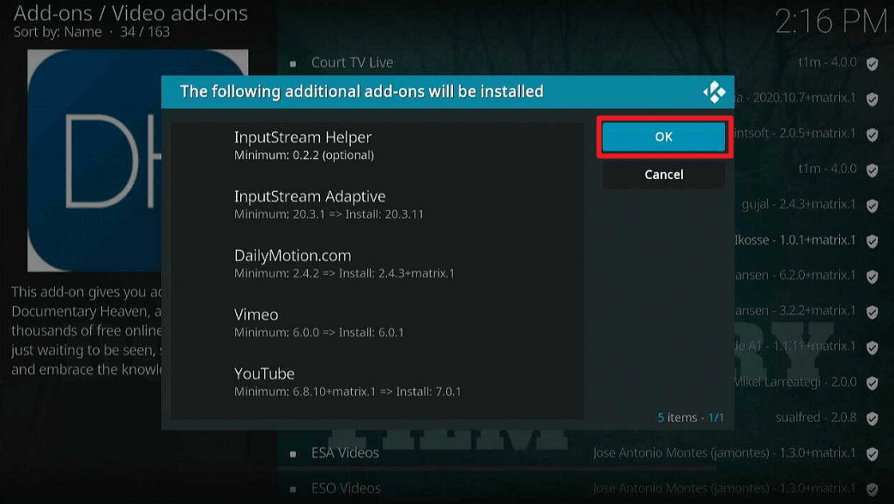Click the 'Sort by: Name' label

pos(58,32)
